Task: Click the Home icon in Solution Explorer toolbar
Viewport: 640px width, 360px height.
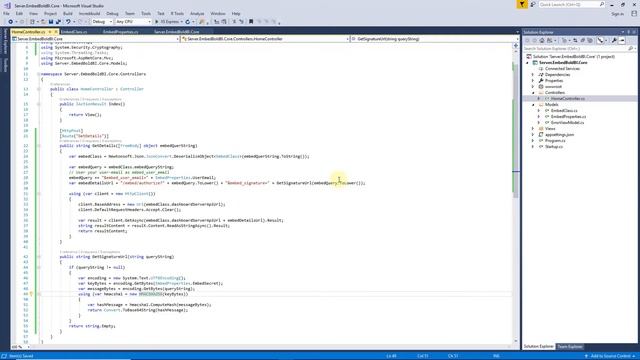Action: (542, 40)
